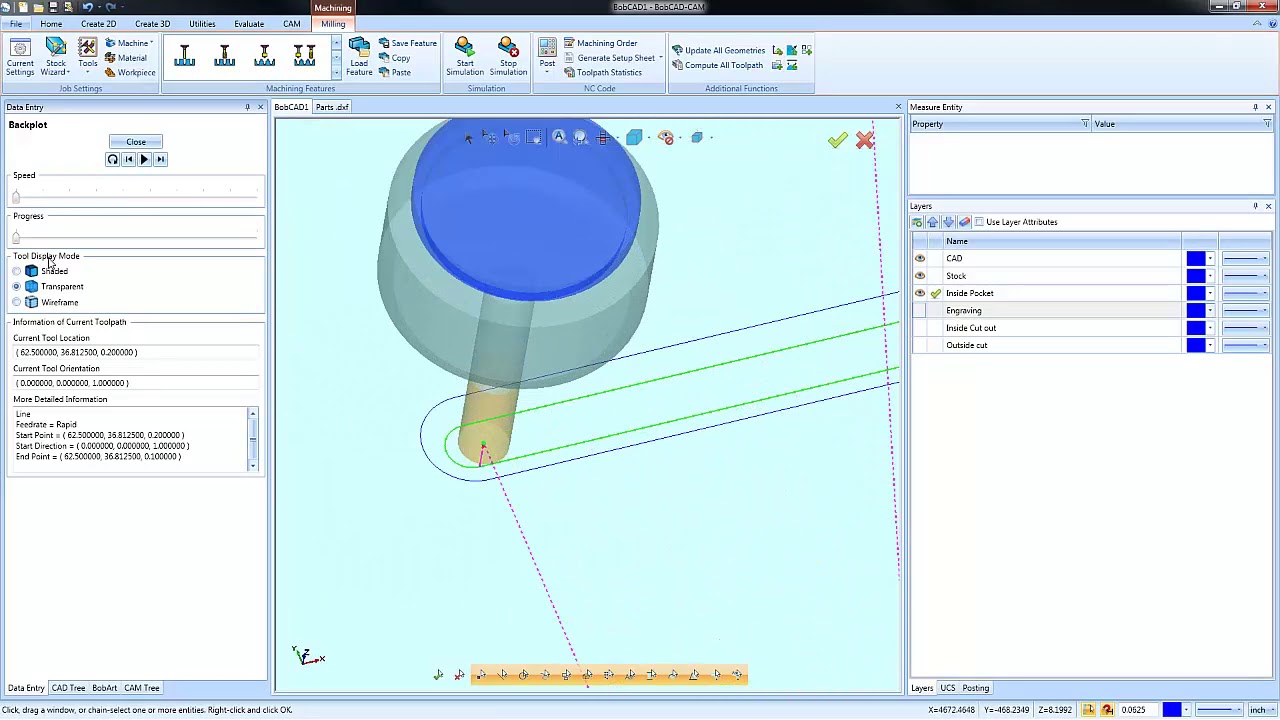Screen dimensions: 1280x720
Task: Adjust the Speed slider handle
Action: point(16,196)
